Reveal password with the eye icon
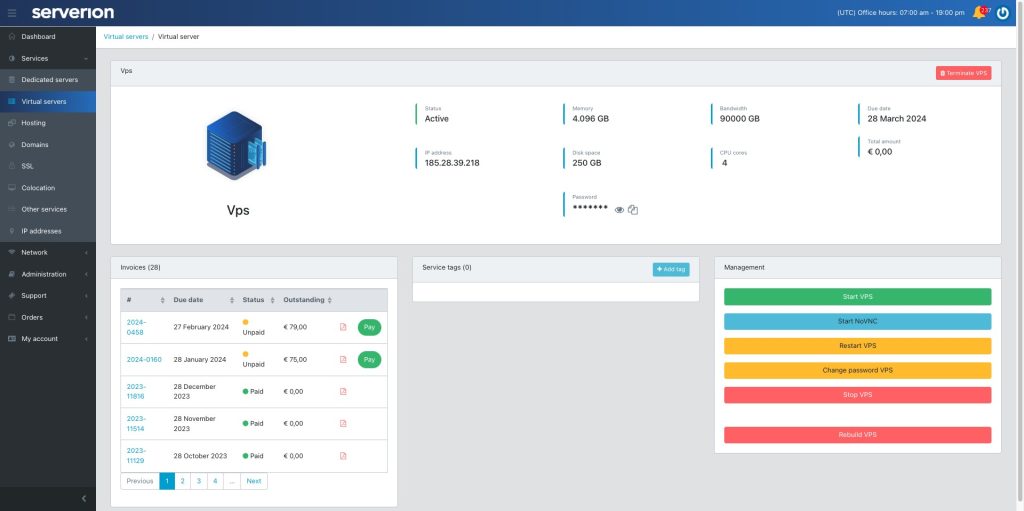 [619, 209]
